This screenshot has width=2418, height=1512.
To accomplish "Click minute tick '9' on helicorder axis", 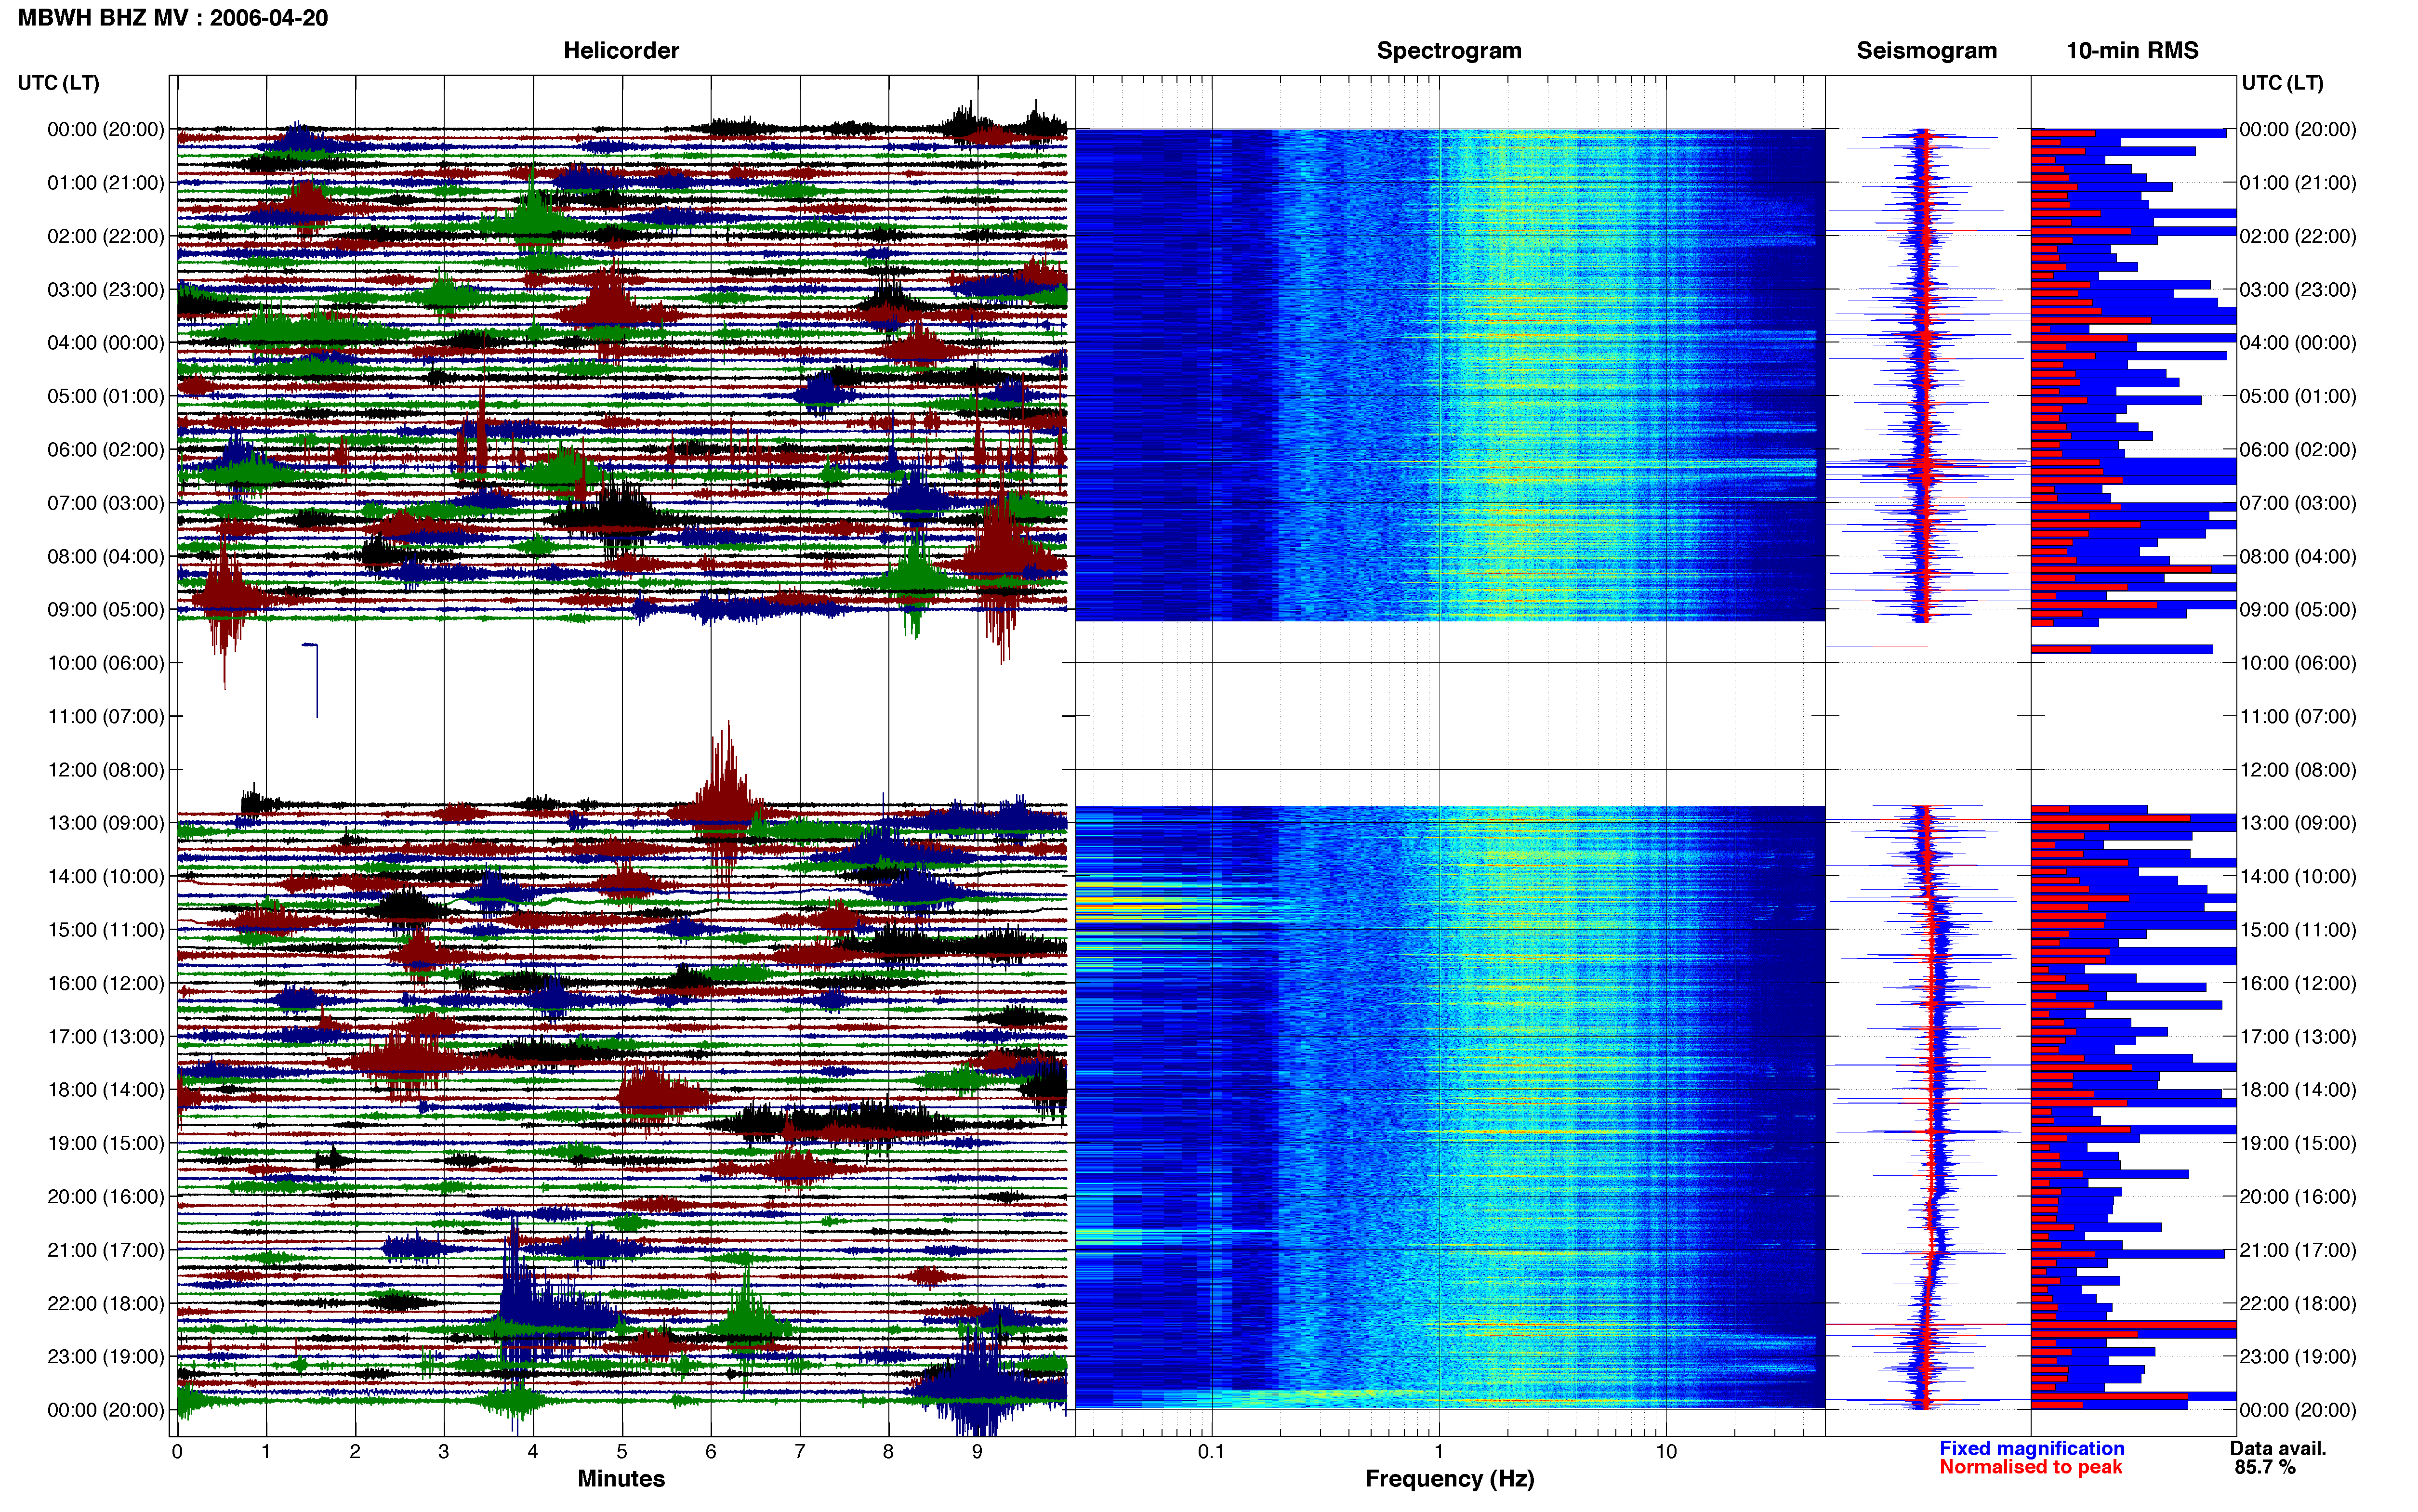I will pos(977,1452).
